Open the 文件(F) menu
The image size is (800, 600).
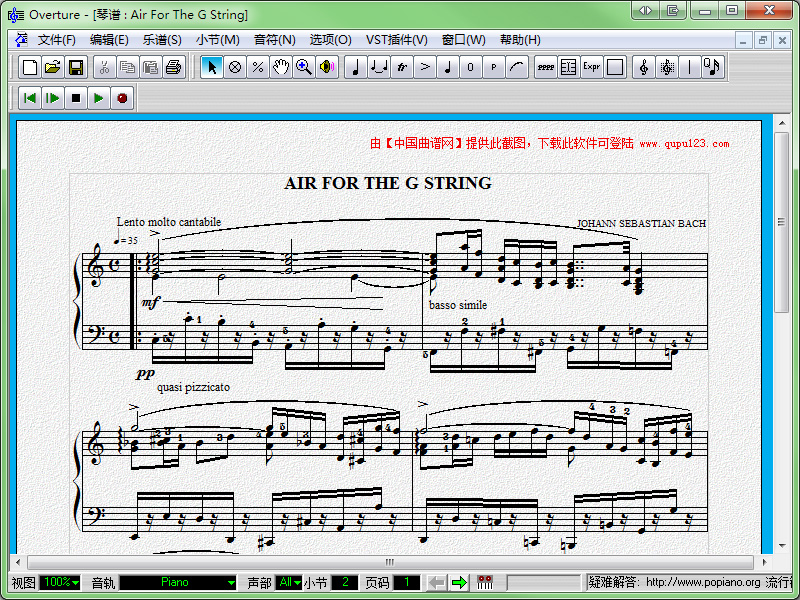[57, 40]
